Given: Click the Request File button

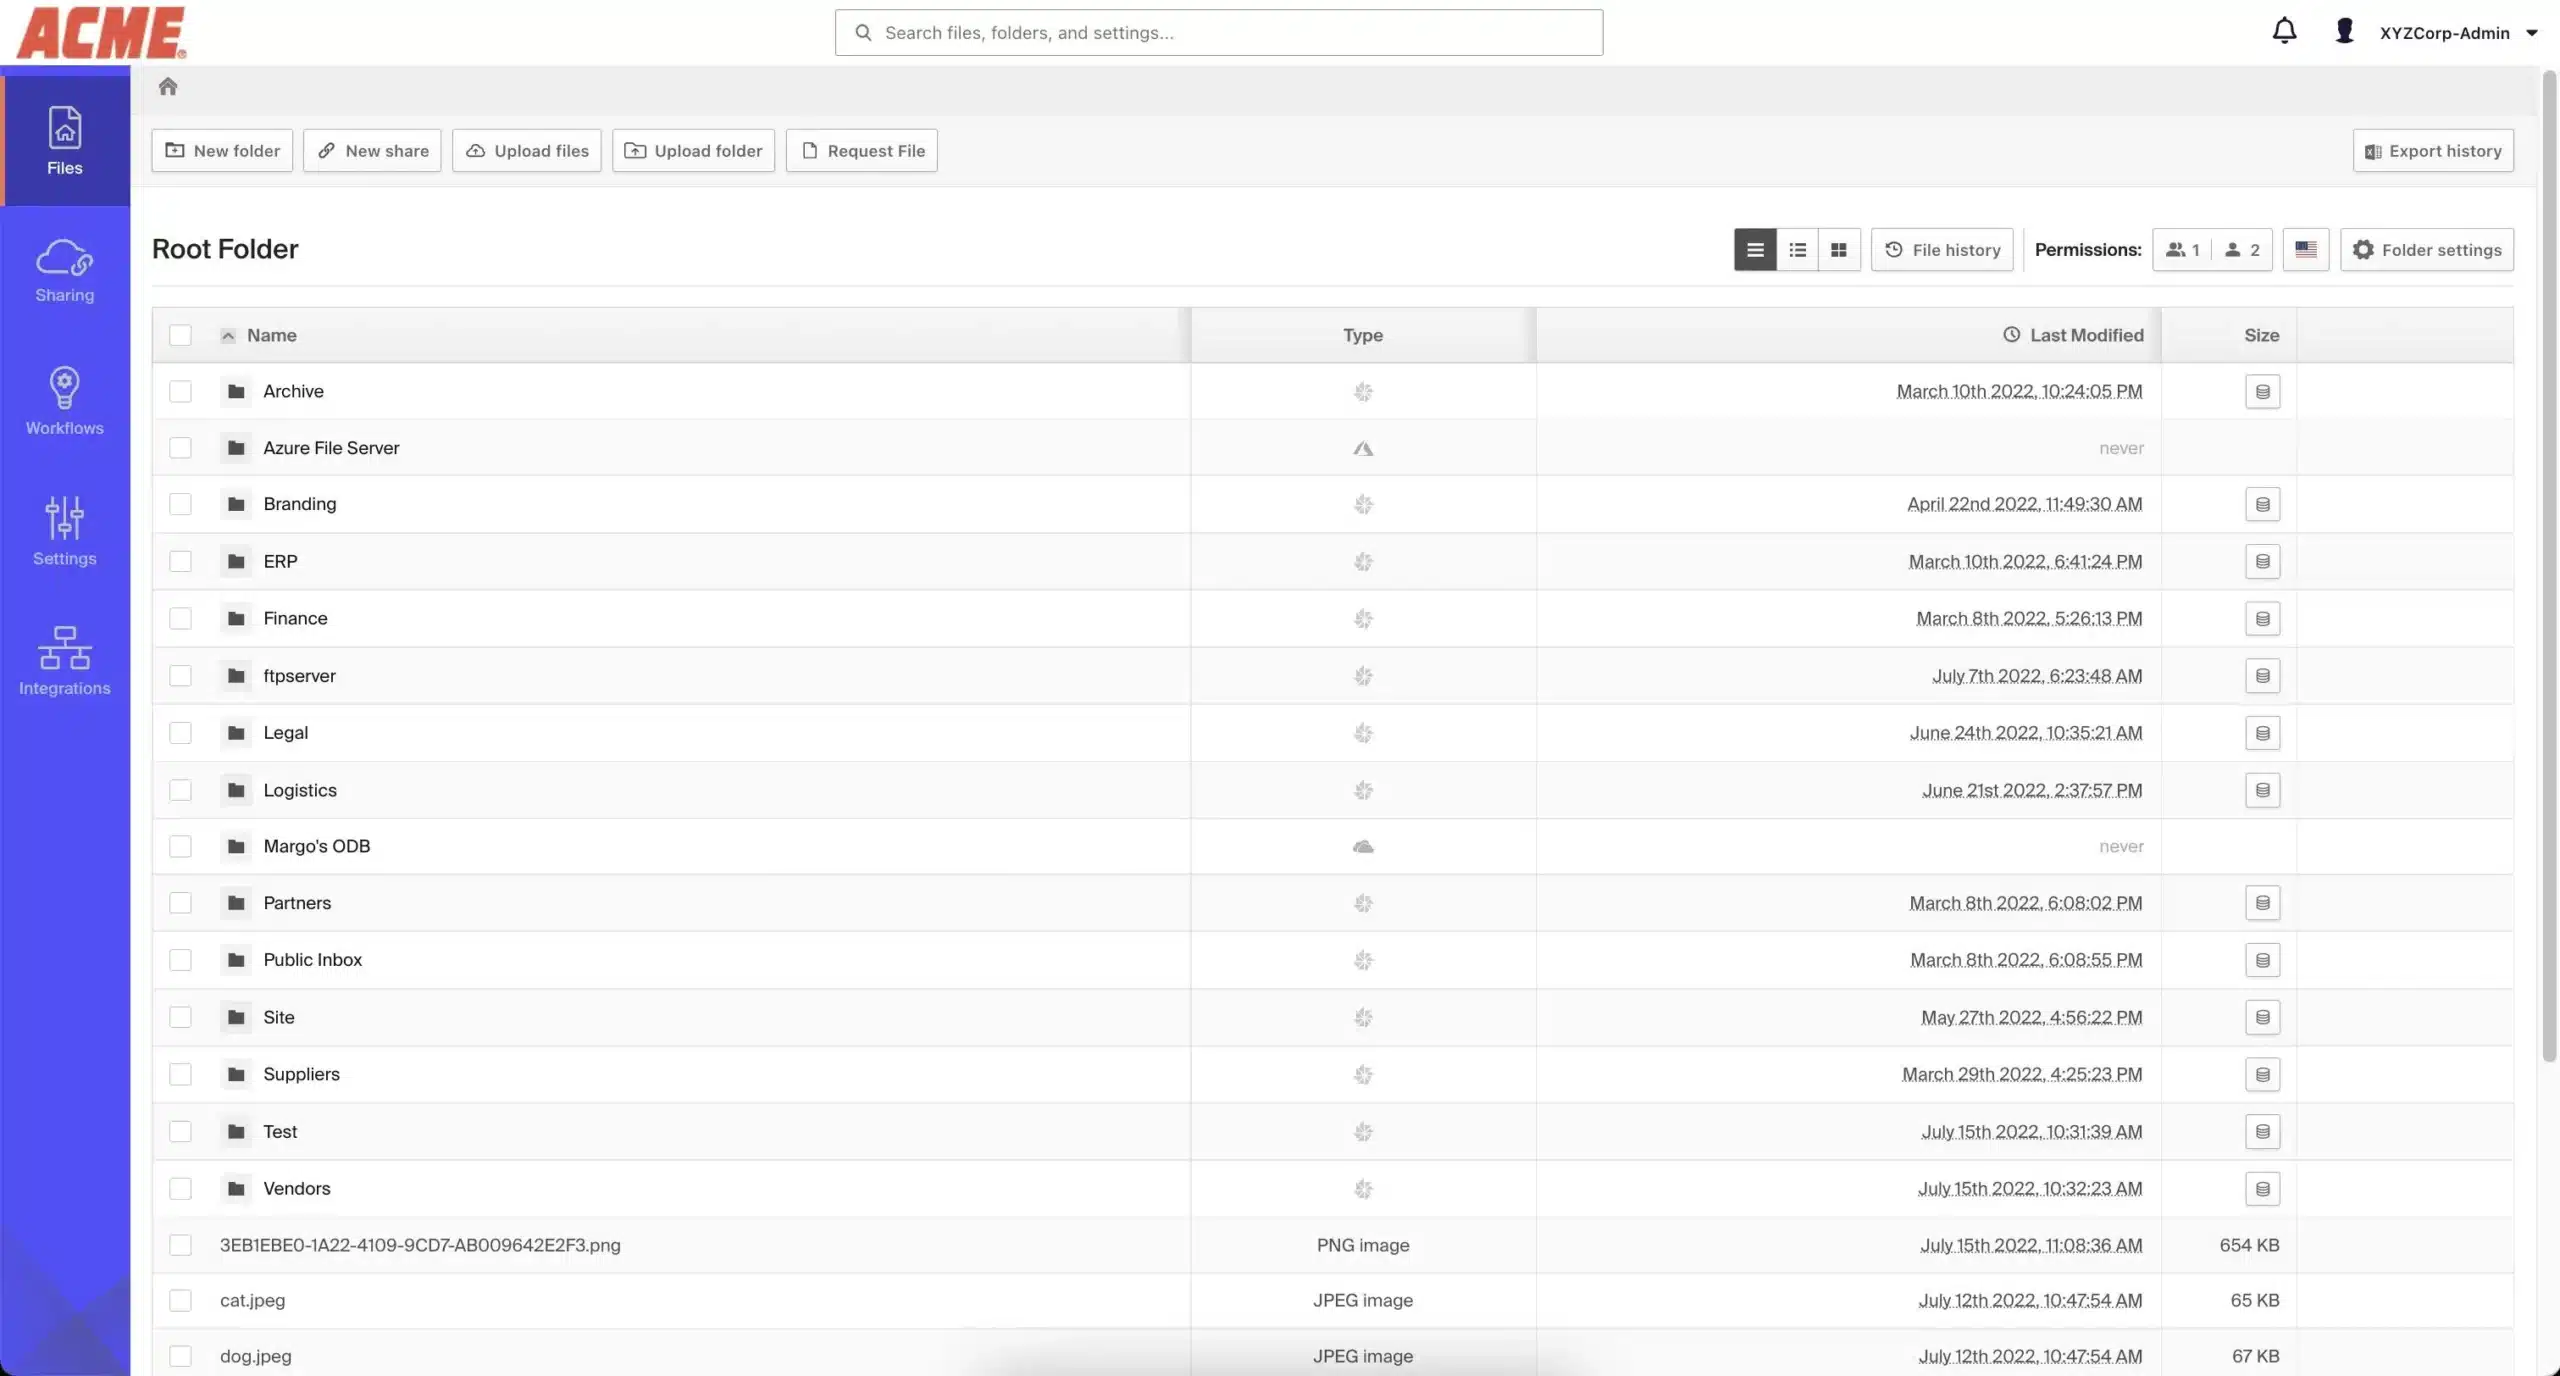Looking at the screenshot, I should click(x=862, y=150).
